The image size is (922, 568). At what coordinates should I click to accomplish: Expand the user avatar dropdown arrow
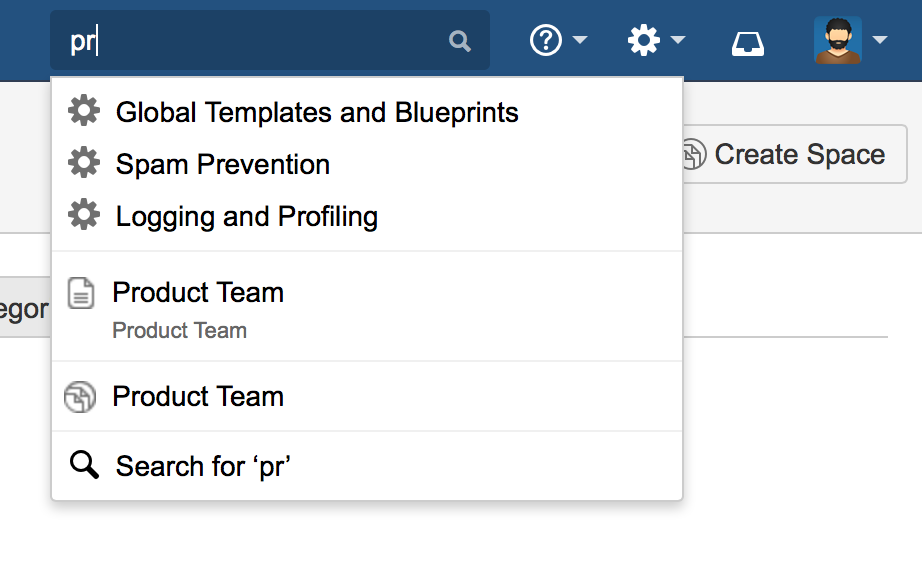coord(880,40)
